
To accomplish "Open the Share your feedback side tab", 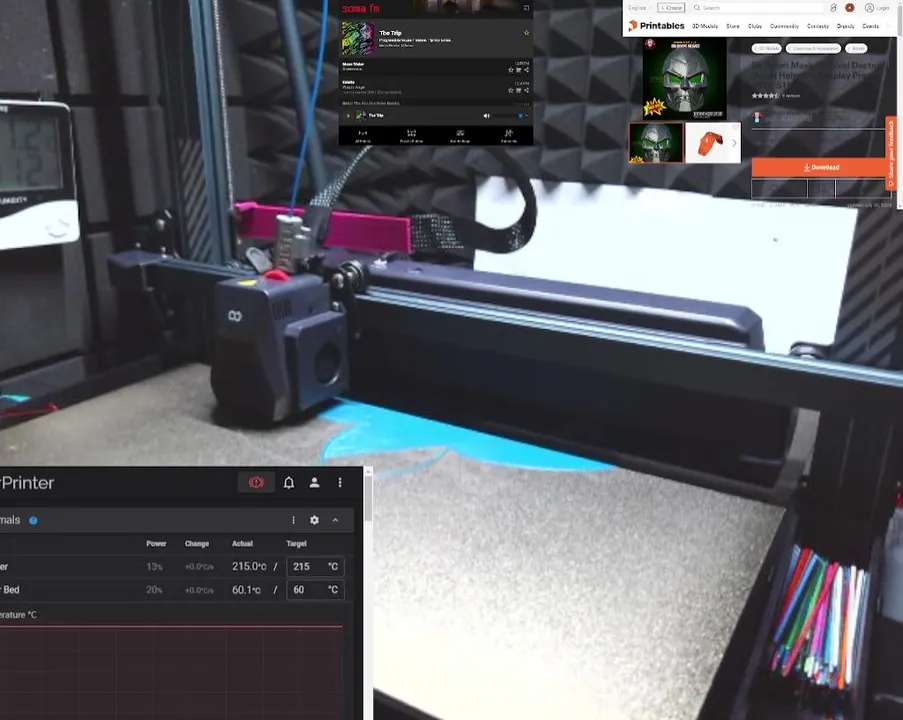I will coord(891,151).
